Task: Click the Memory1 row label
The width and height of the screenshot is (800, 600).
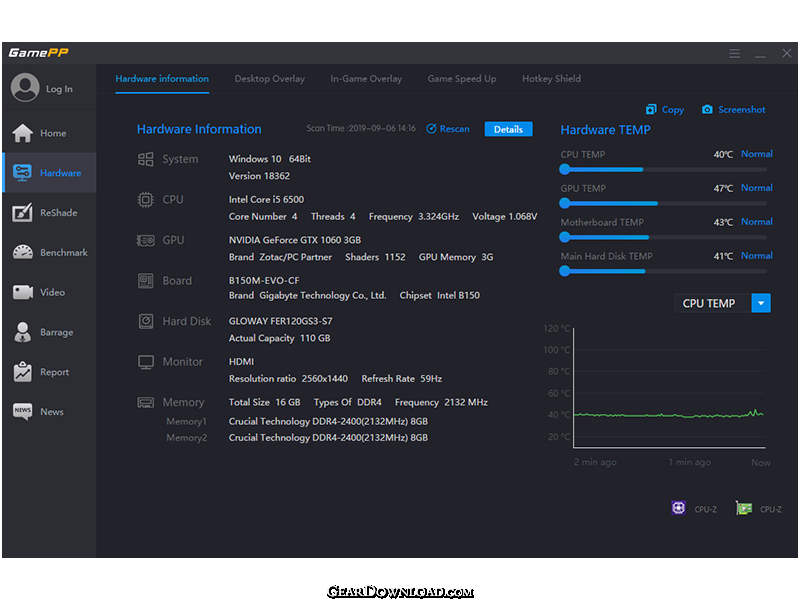Action: pyautogui.click(x=186, y=421)
